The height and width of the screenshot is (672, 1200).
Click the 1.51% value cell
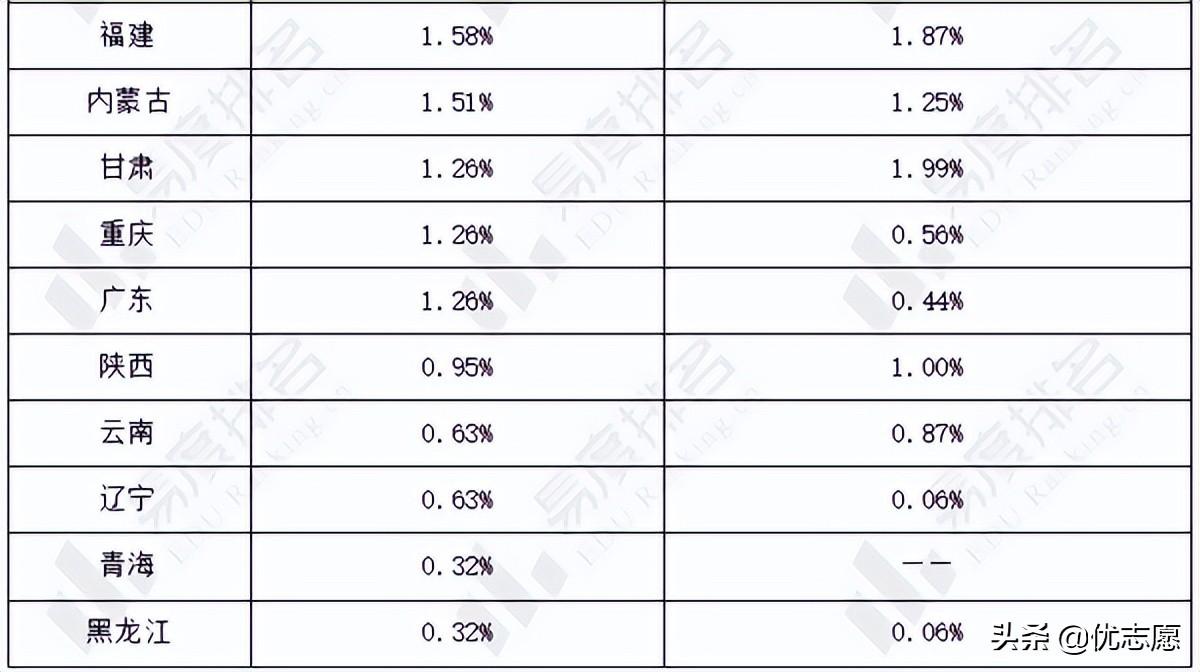[457, 102]
